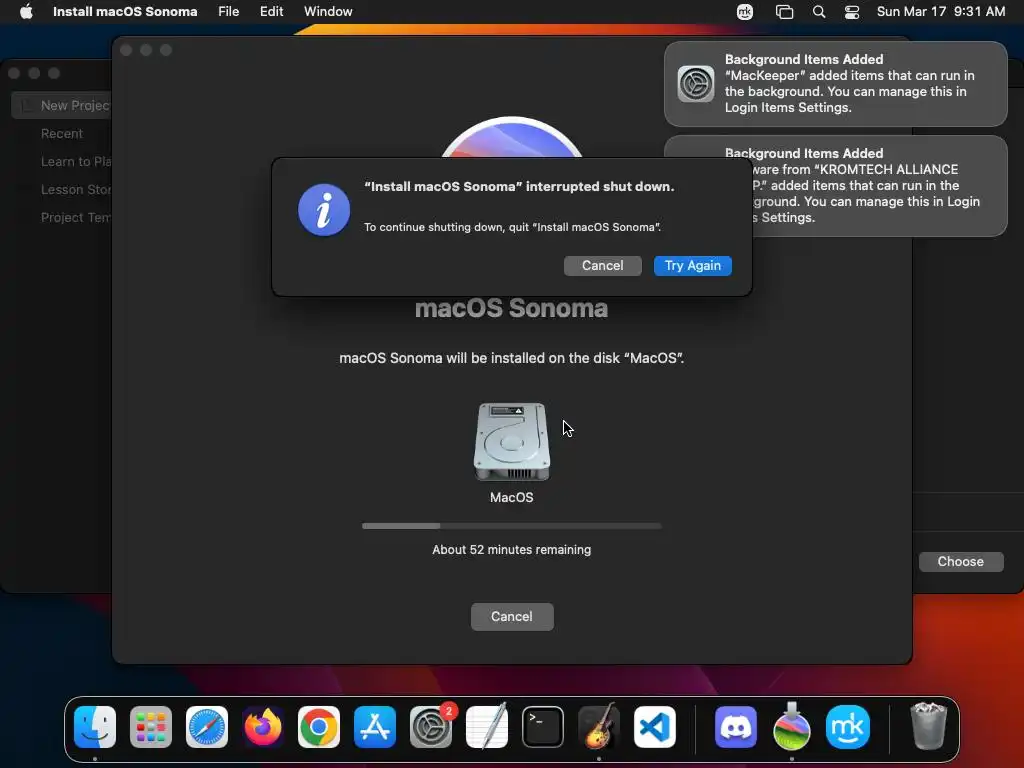Click Cancel in the shutdown interrupted dialog
The width and height of the screenshot is (1024, 768).
602,266
